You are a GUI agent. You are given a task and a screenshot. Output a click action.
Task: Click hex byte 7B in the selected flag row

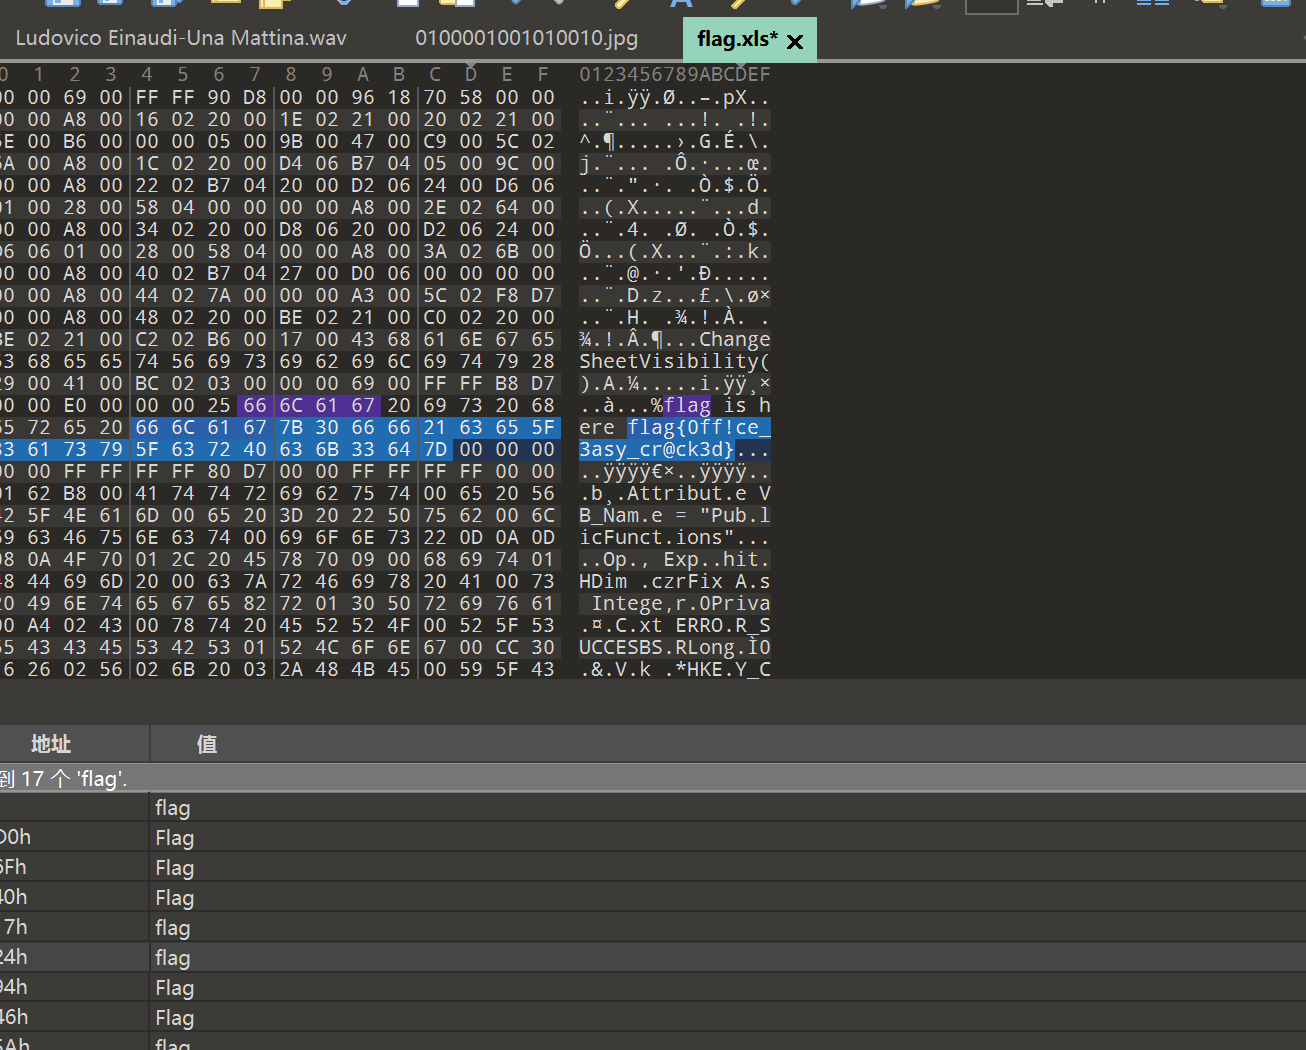pyautogui.click(x=291, y=428)
